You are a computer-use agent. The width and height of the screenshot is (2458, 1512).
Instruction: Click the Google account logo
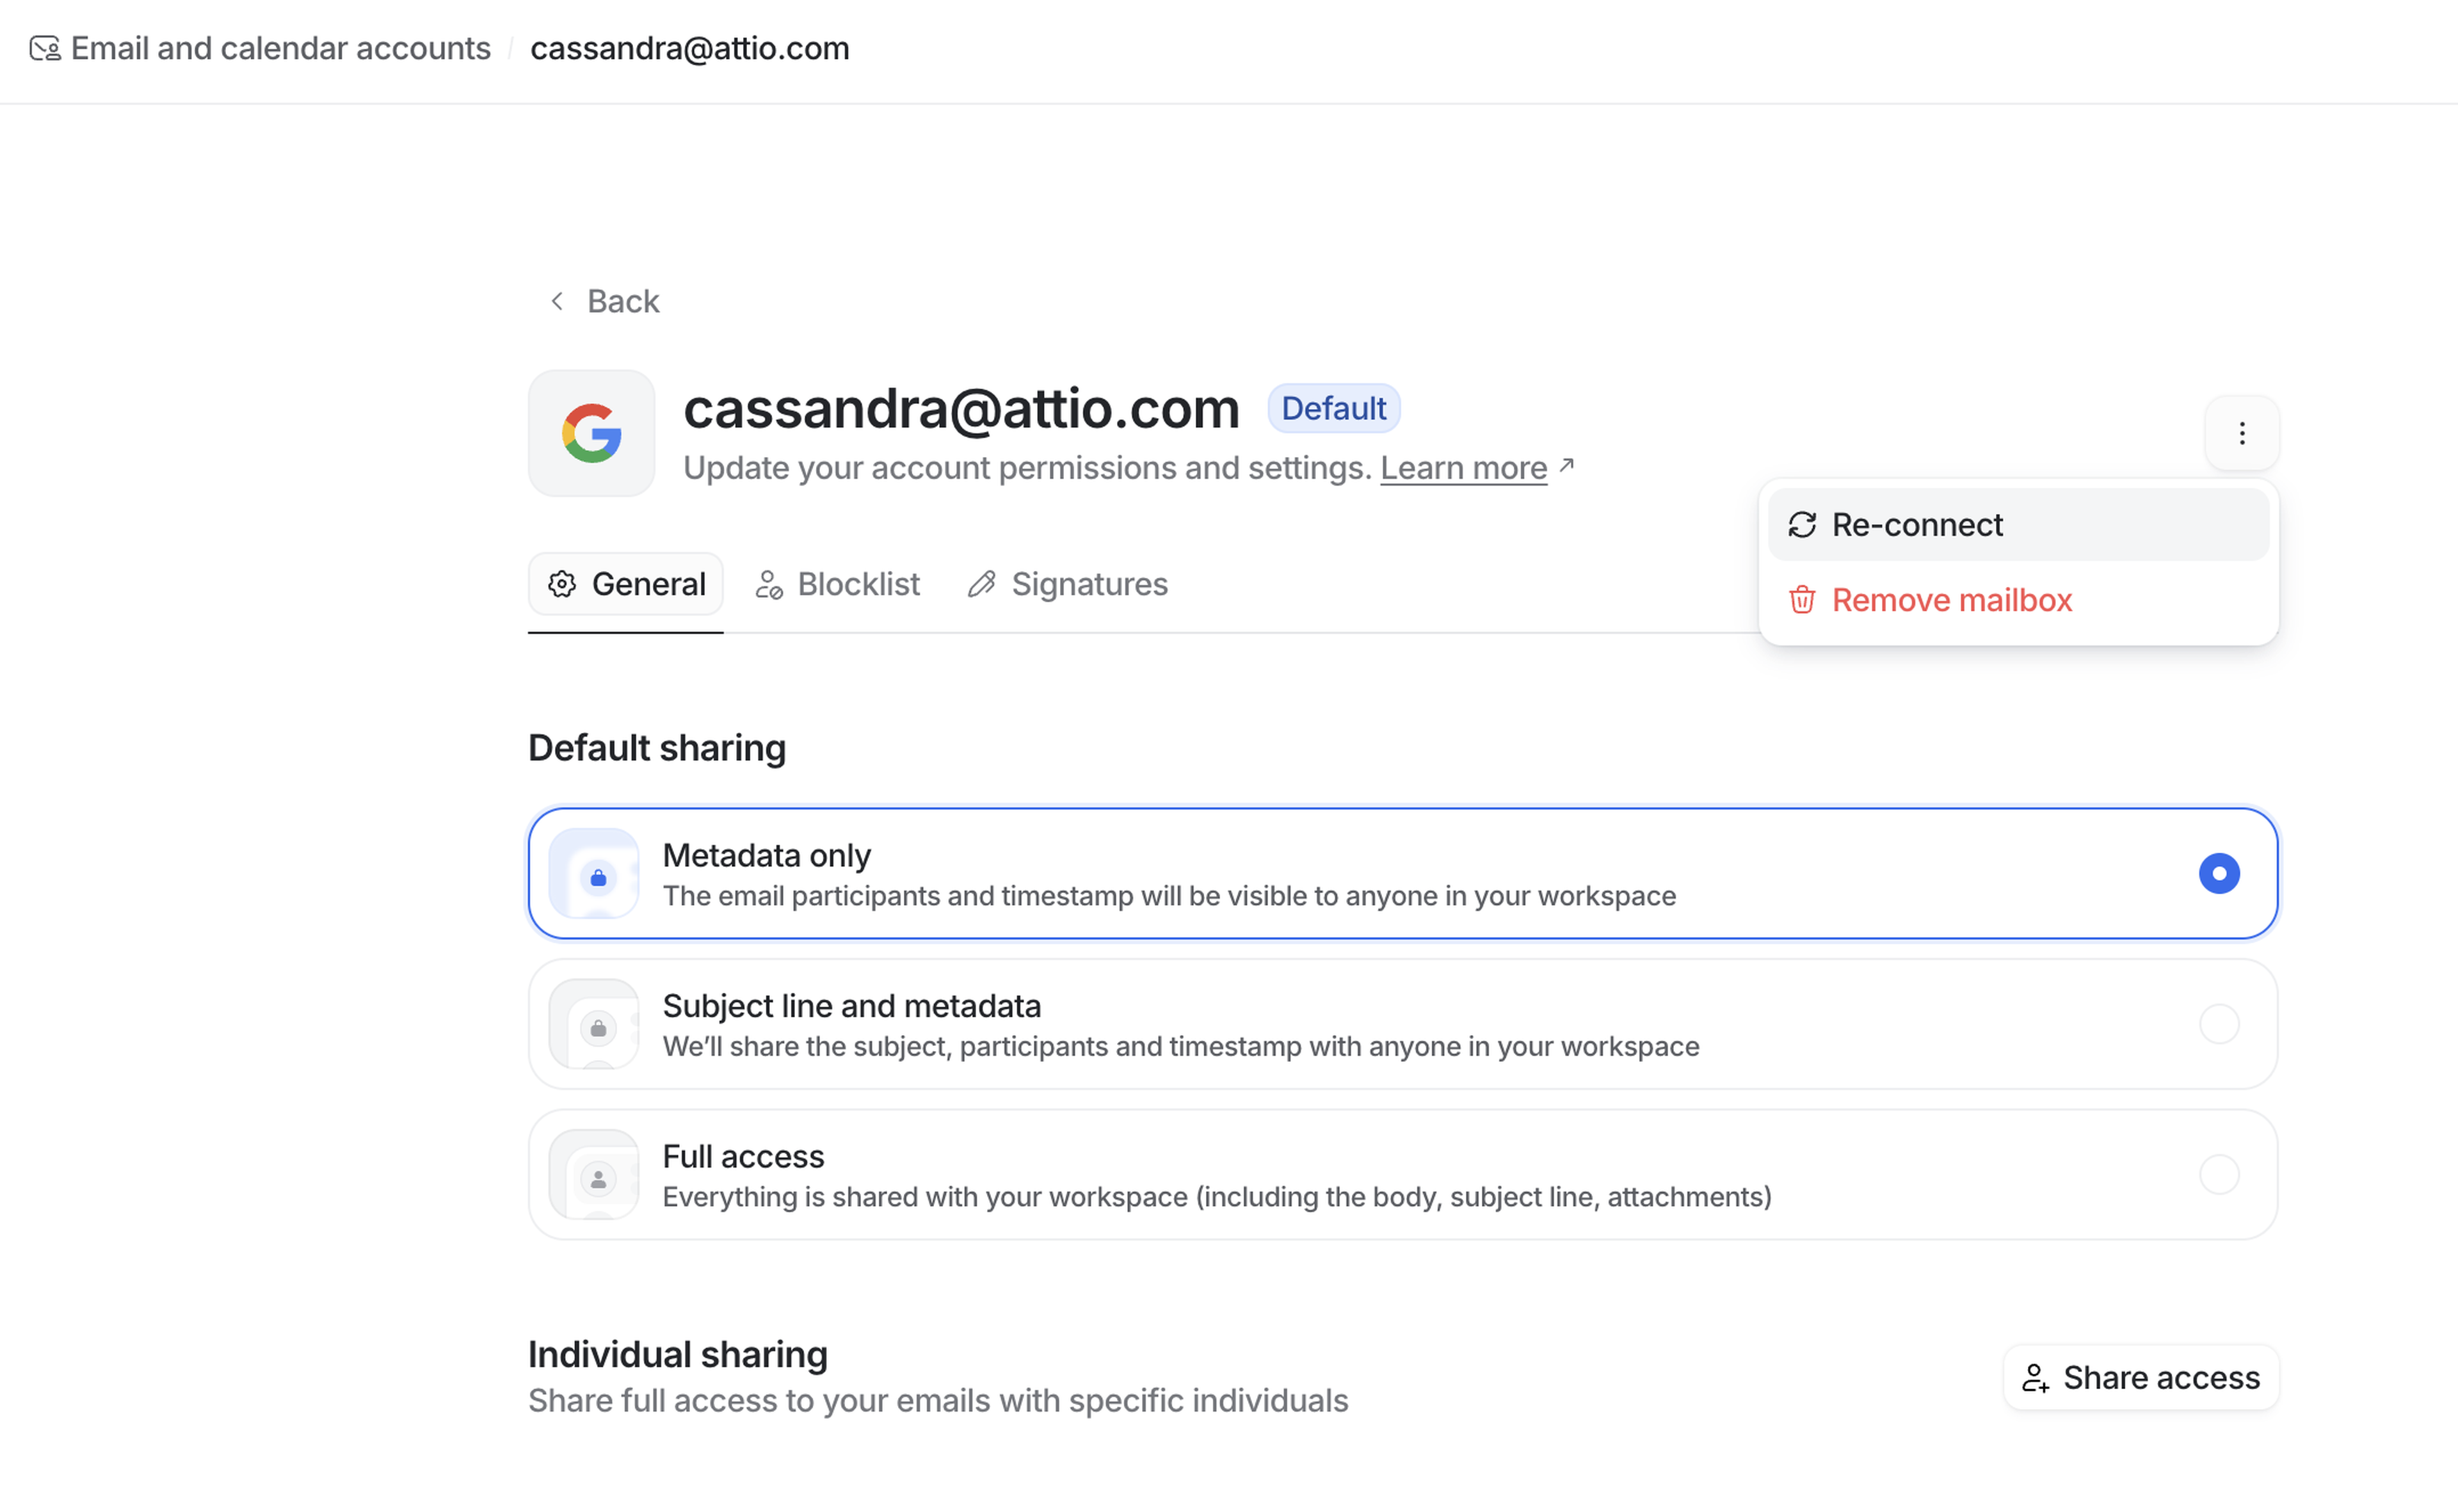591,433
